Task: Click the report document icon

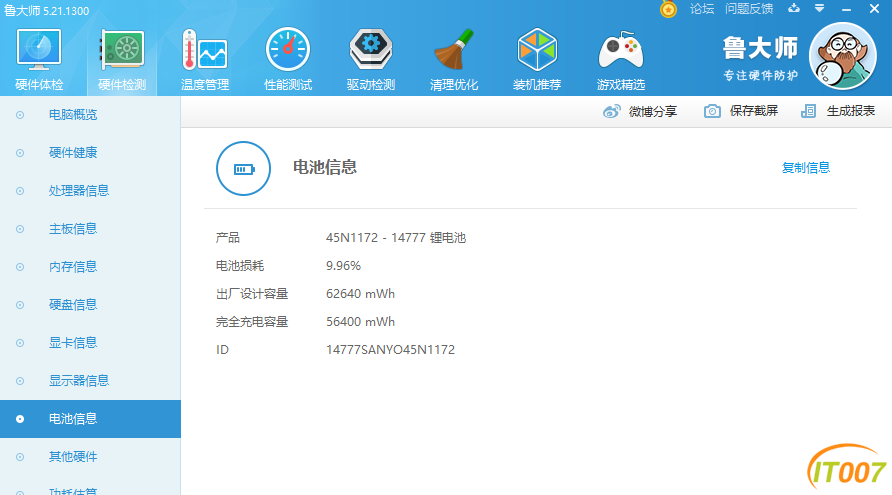Action: click(x=808, y=111)
